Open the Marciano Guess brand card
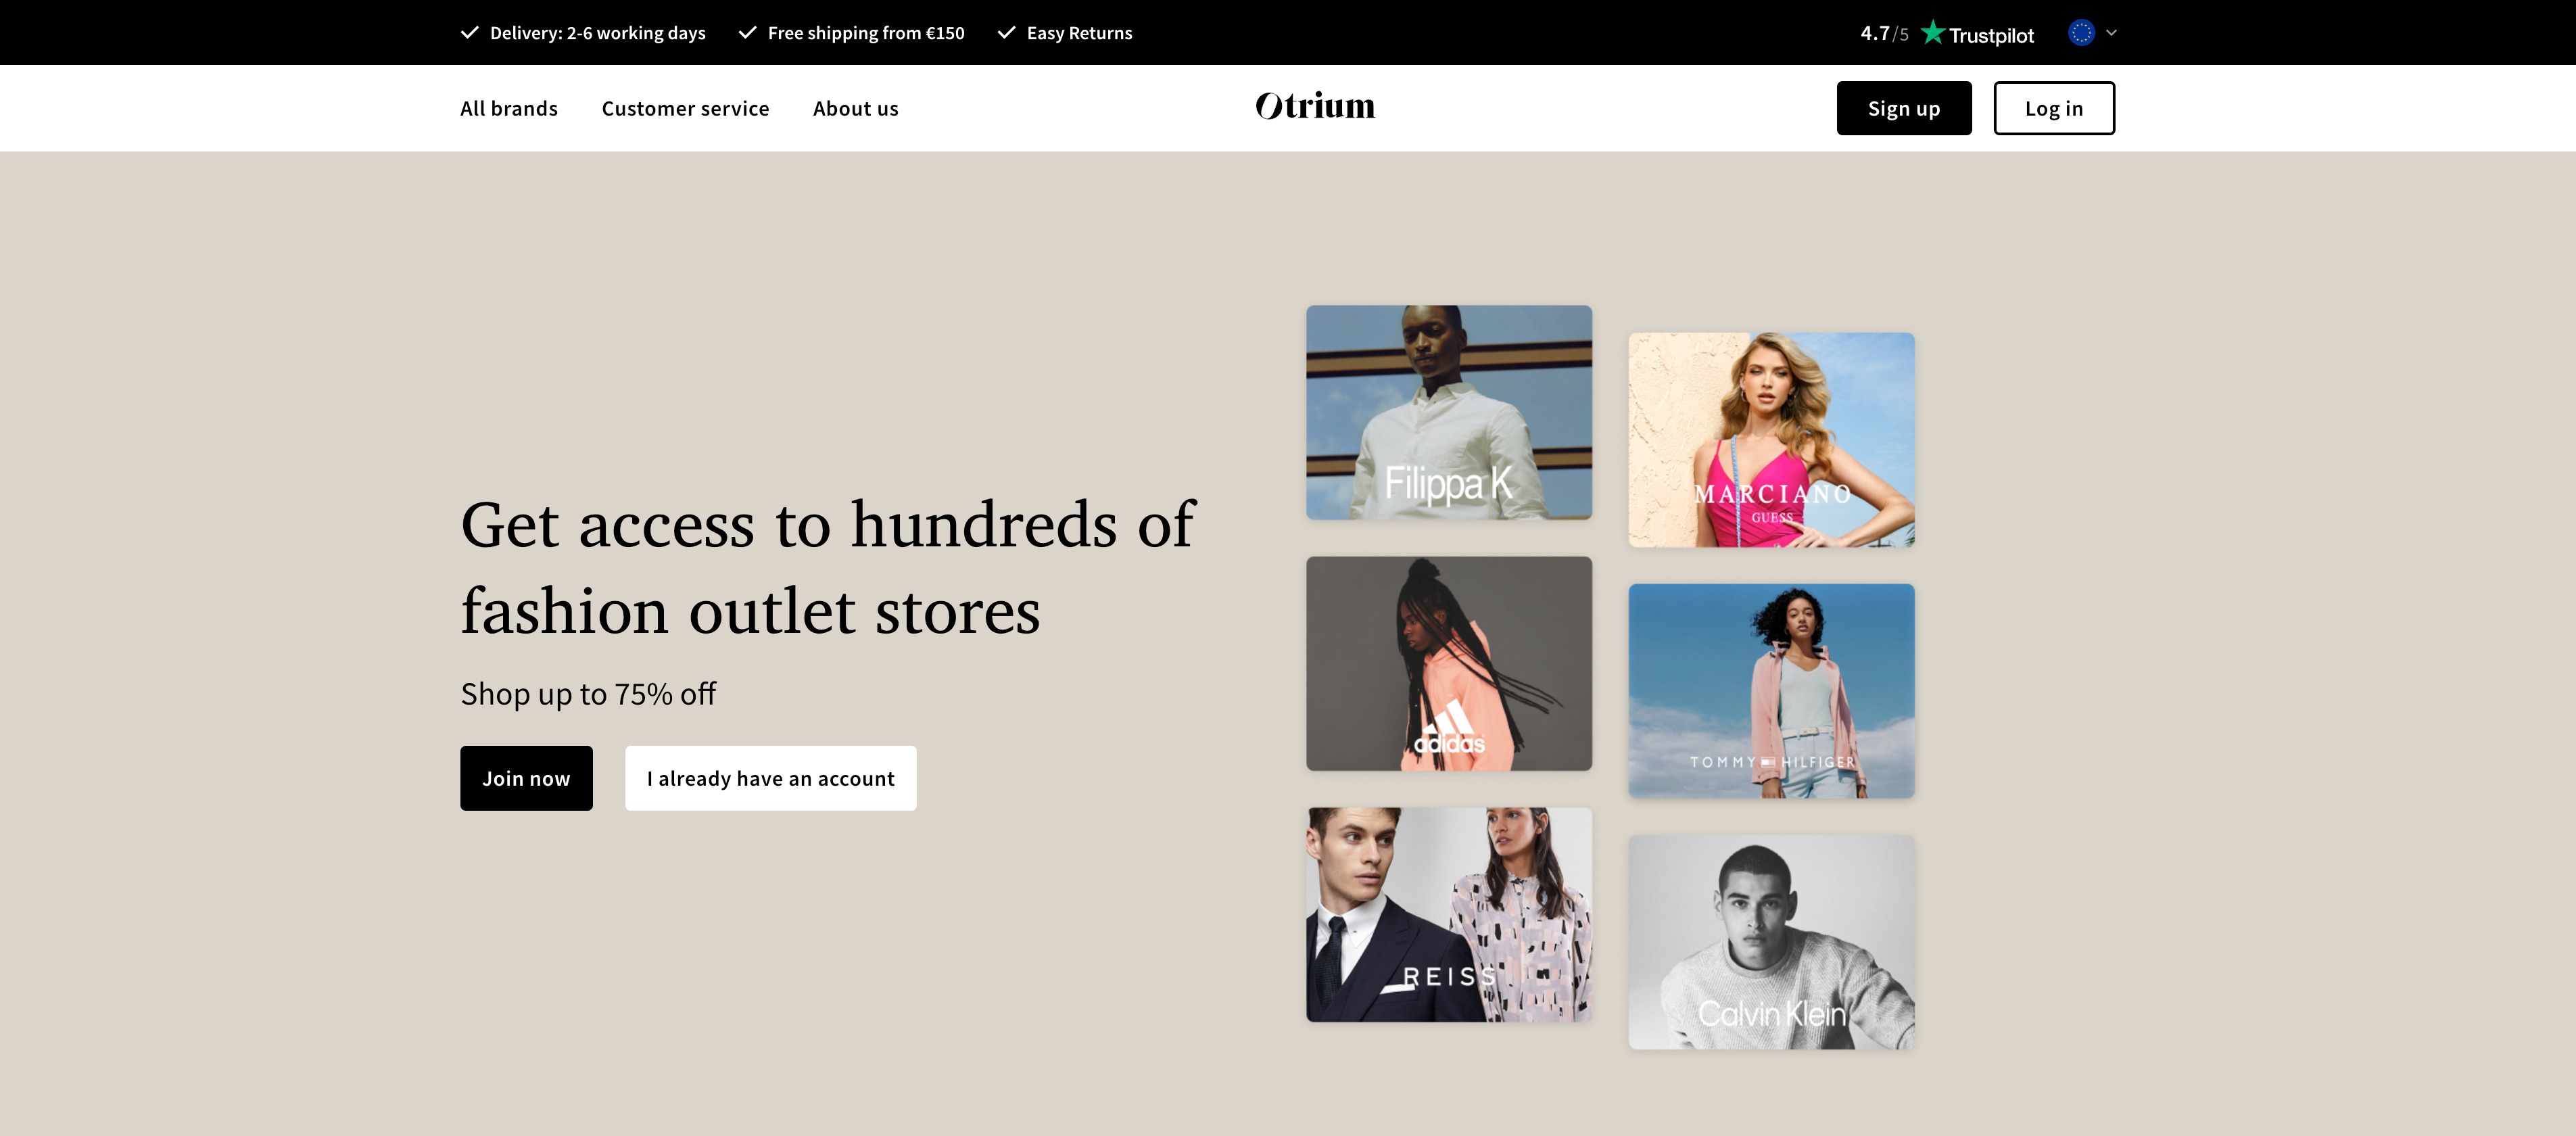Image resolution: width=2576 pixels, height=1136 pixels. point(1771,440)
